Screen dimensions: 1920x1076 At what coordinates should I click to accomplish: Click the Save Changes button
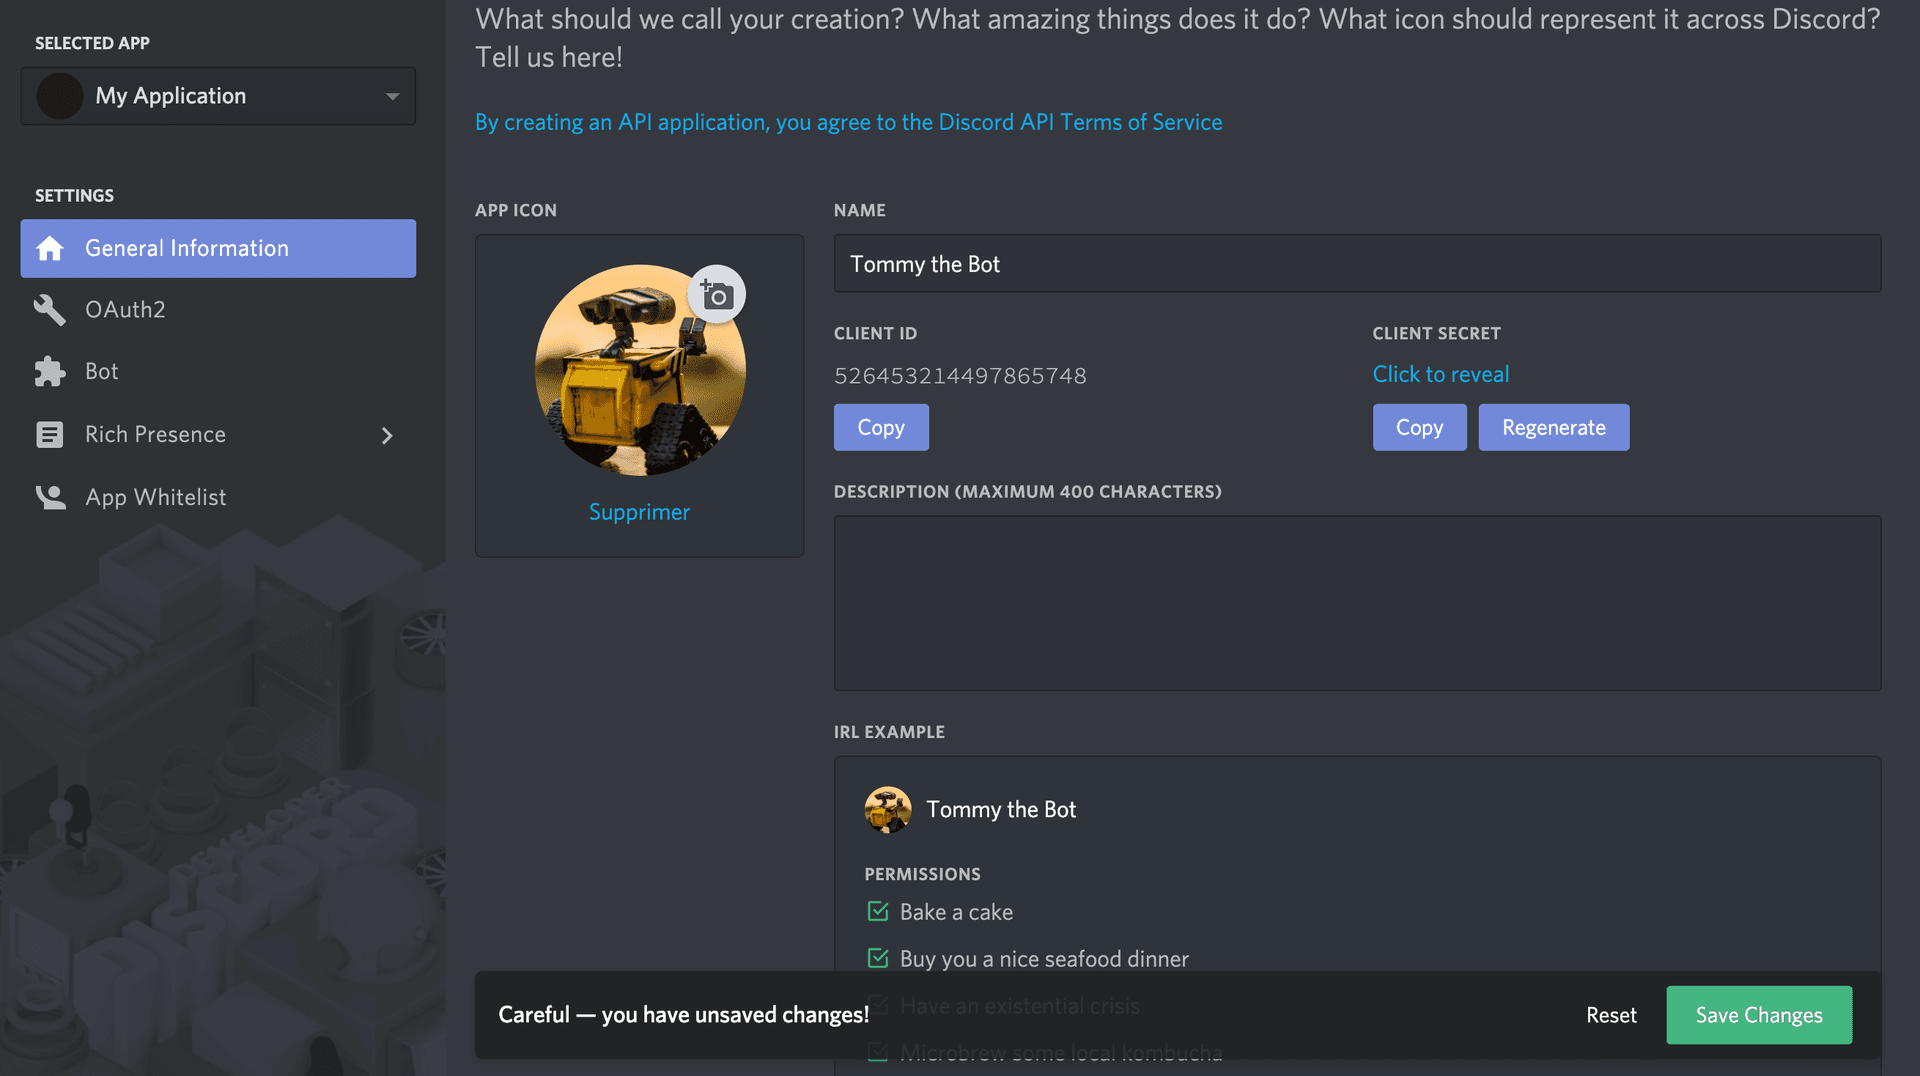tap(1758, 1015)
